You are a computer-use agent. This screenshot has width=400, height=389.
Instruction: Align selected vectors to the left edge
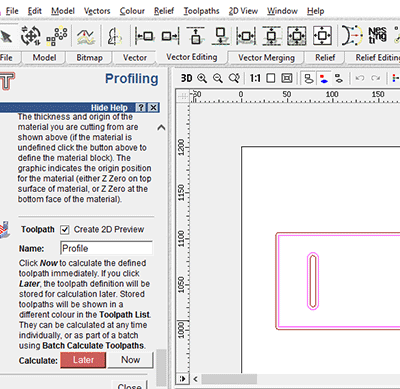point(145,36)
